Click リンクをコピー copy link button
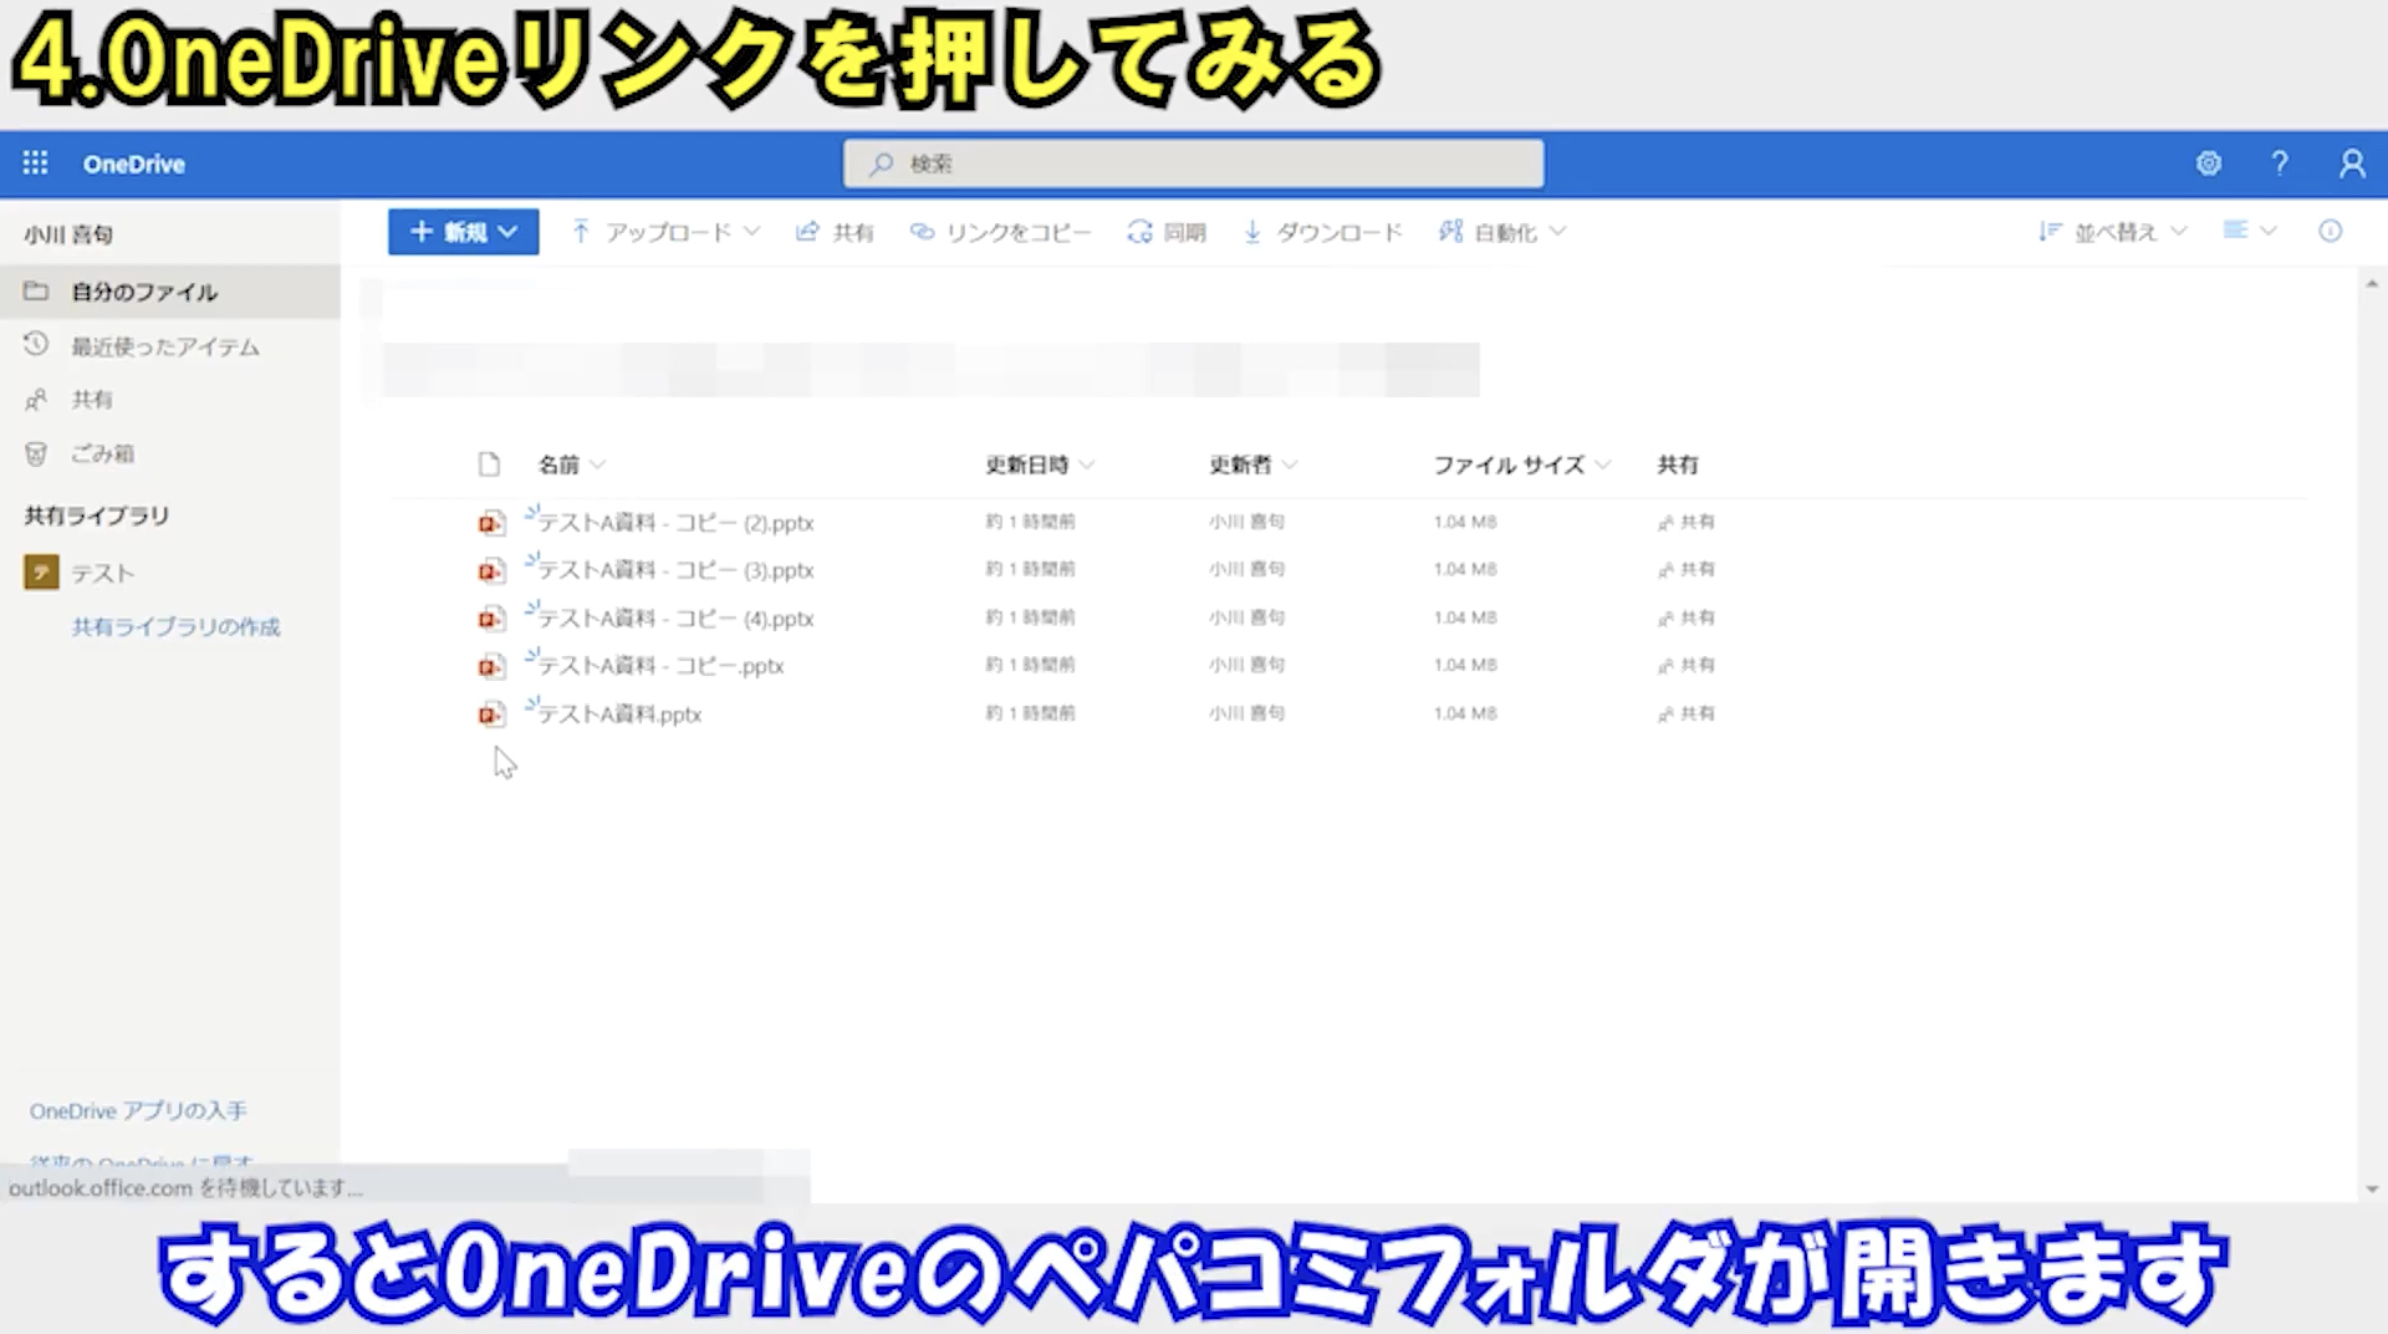The height and width of the screenshot is (1334, 2388). [x=1000, y=232]
